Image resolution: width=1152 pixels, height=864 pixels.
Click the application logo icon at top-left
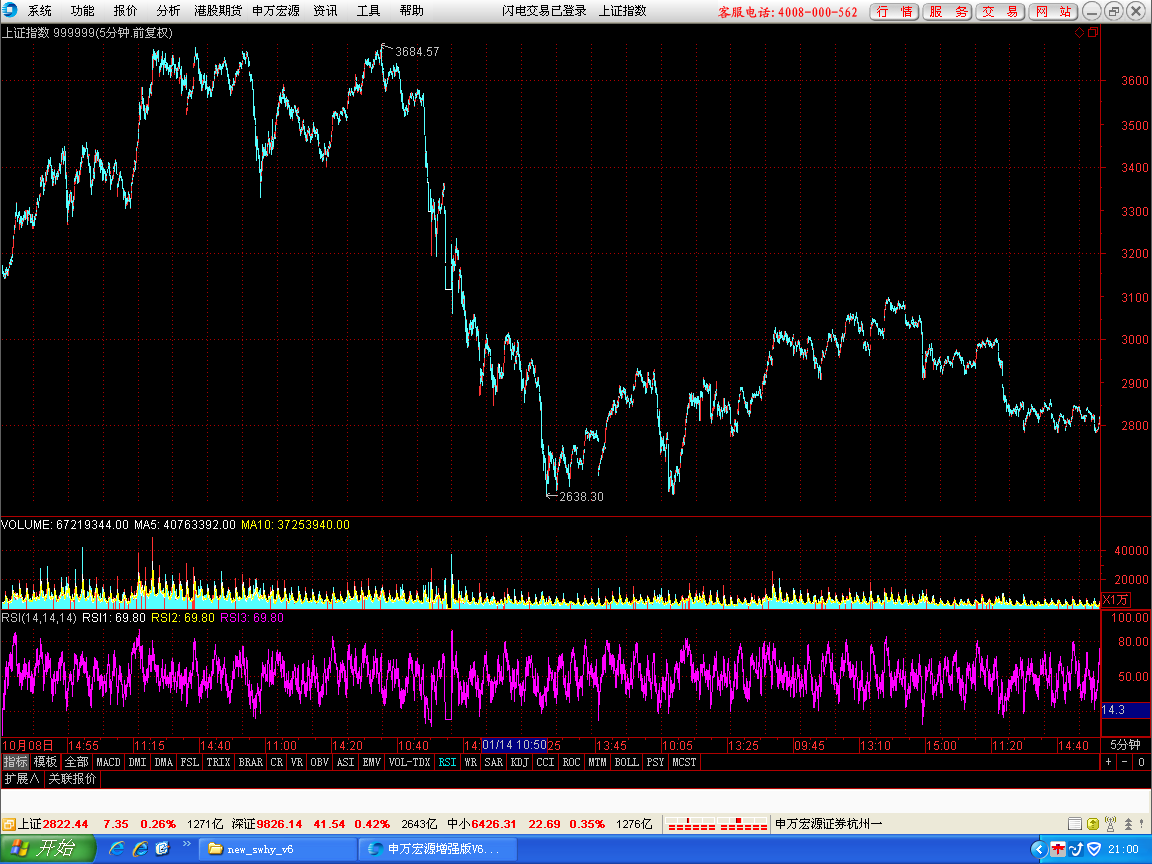click(10, 10)
